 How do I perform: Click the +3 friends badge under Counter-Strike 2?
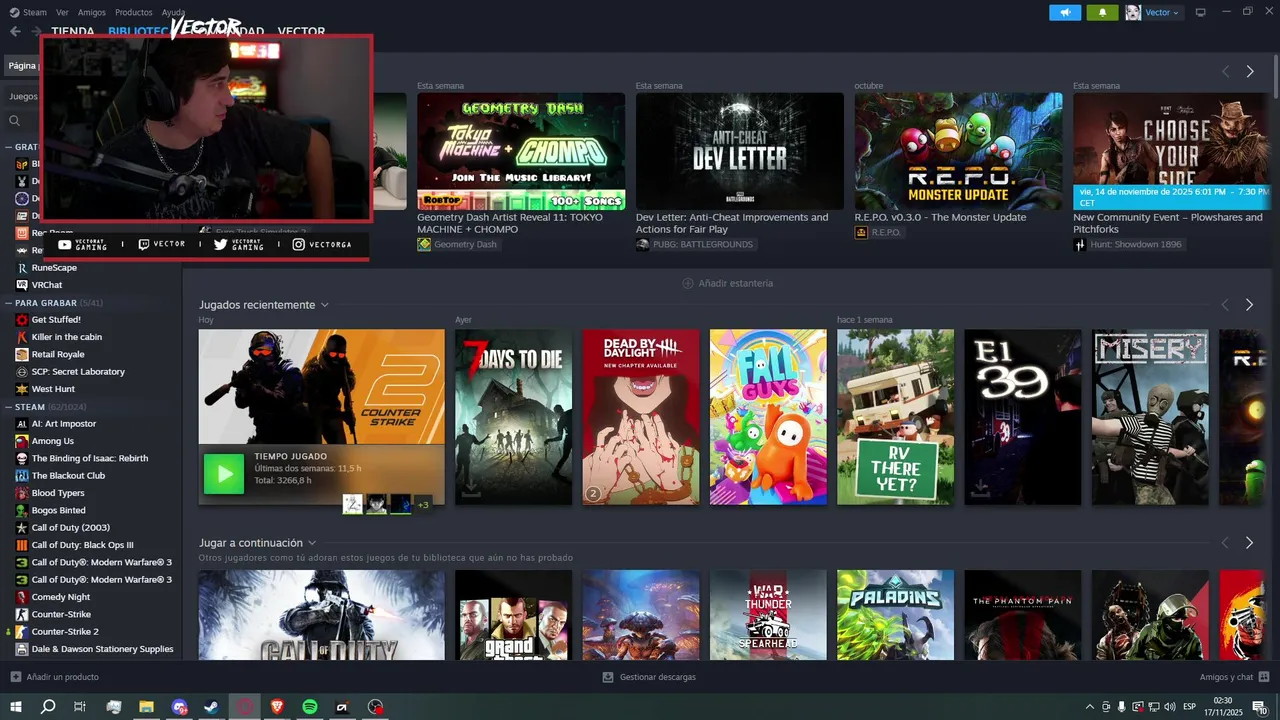tap(423, 504)
